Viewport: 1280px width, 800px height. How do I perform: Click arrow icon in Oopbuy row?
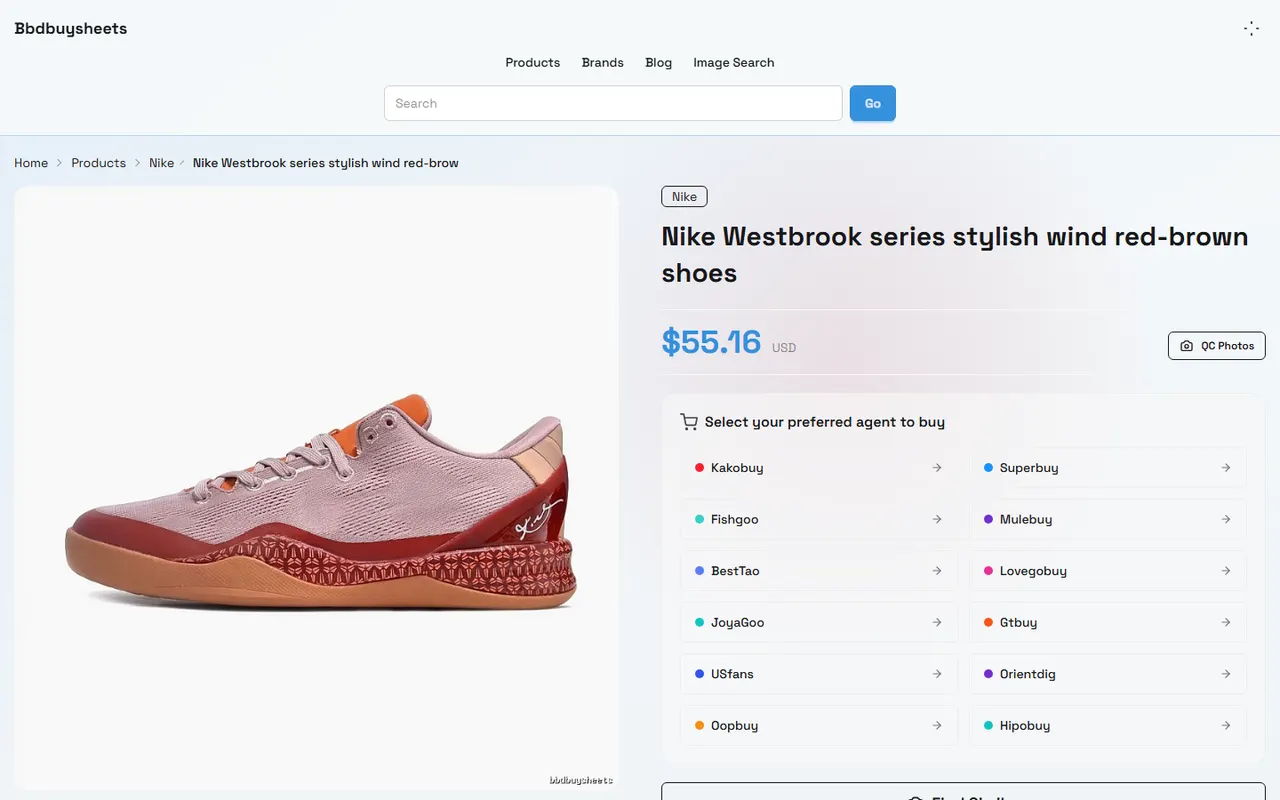[937, 726]
